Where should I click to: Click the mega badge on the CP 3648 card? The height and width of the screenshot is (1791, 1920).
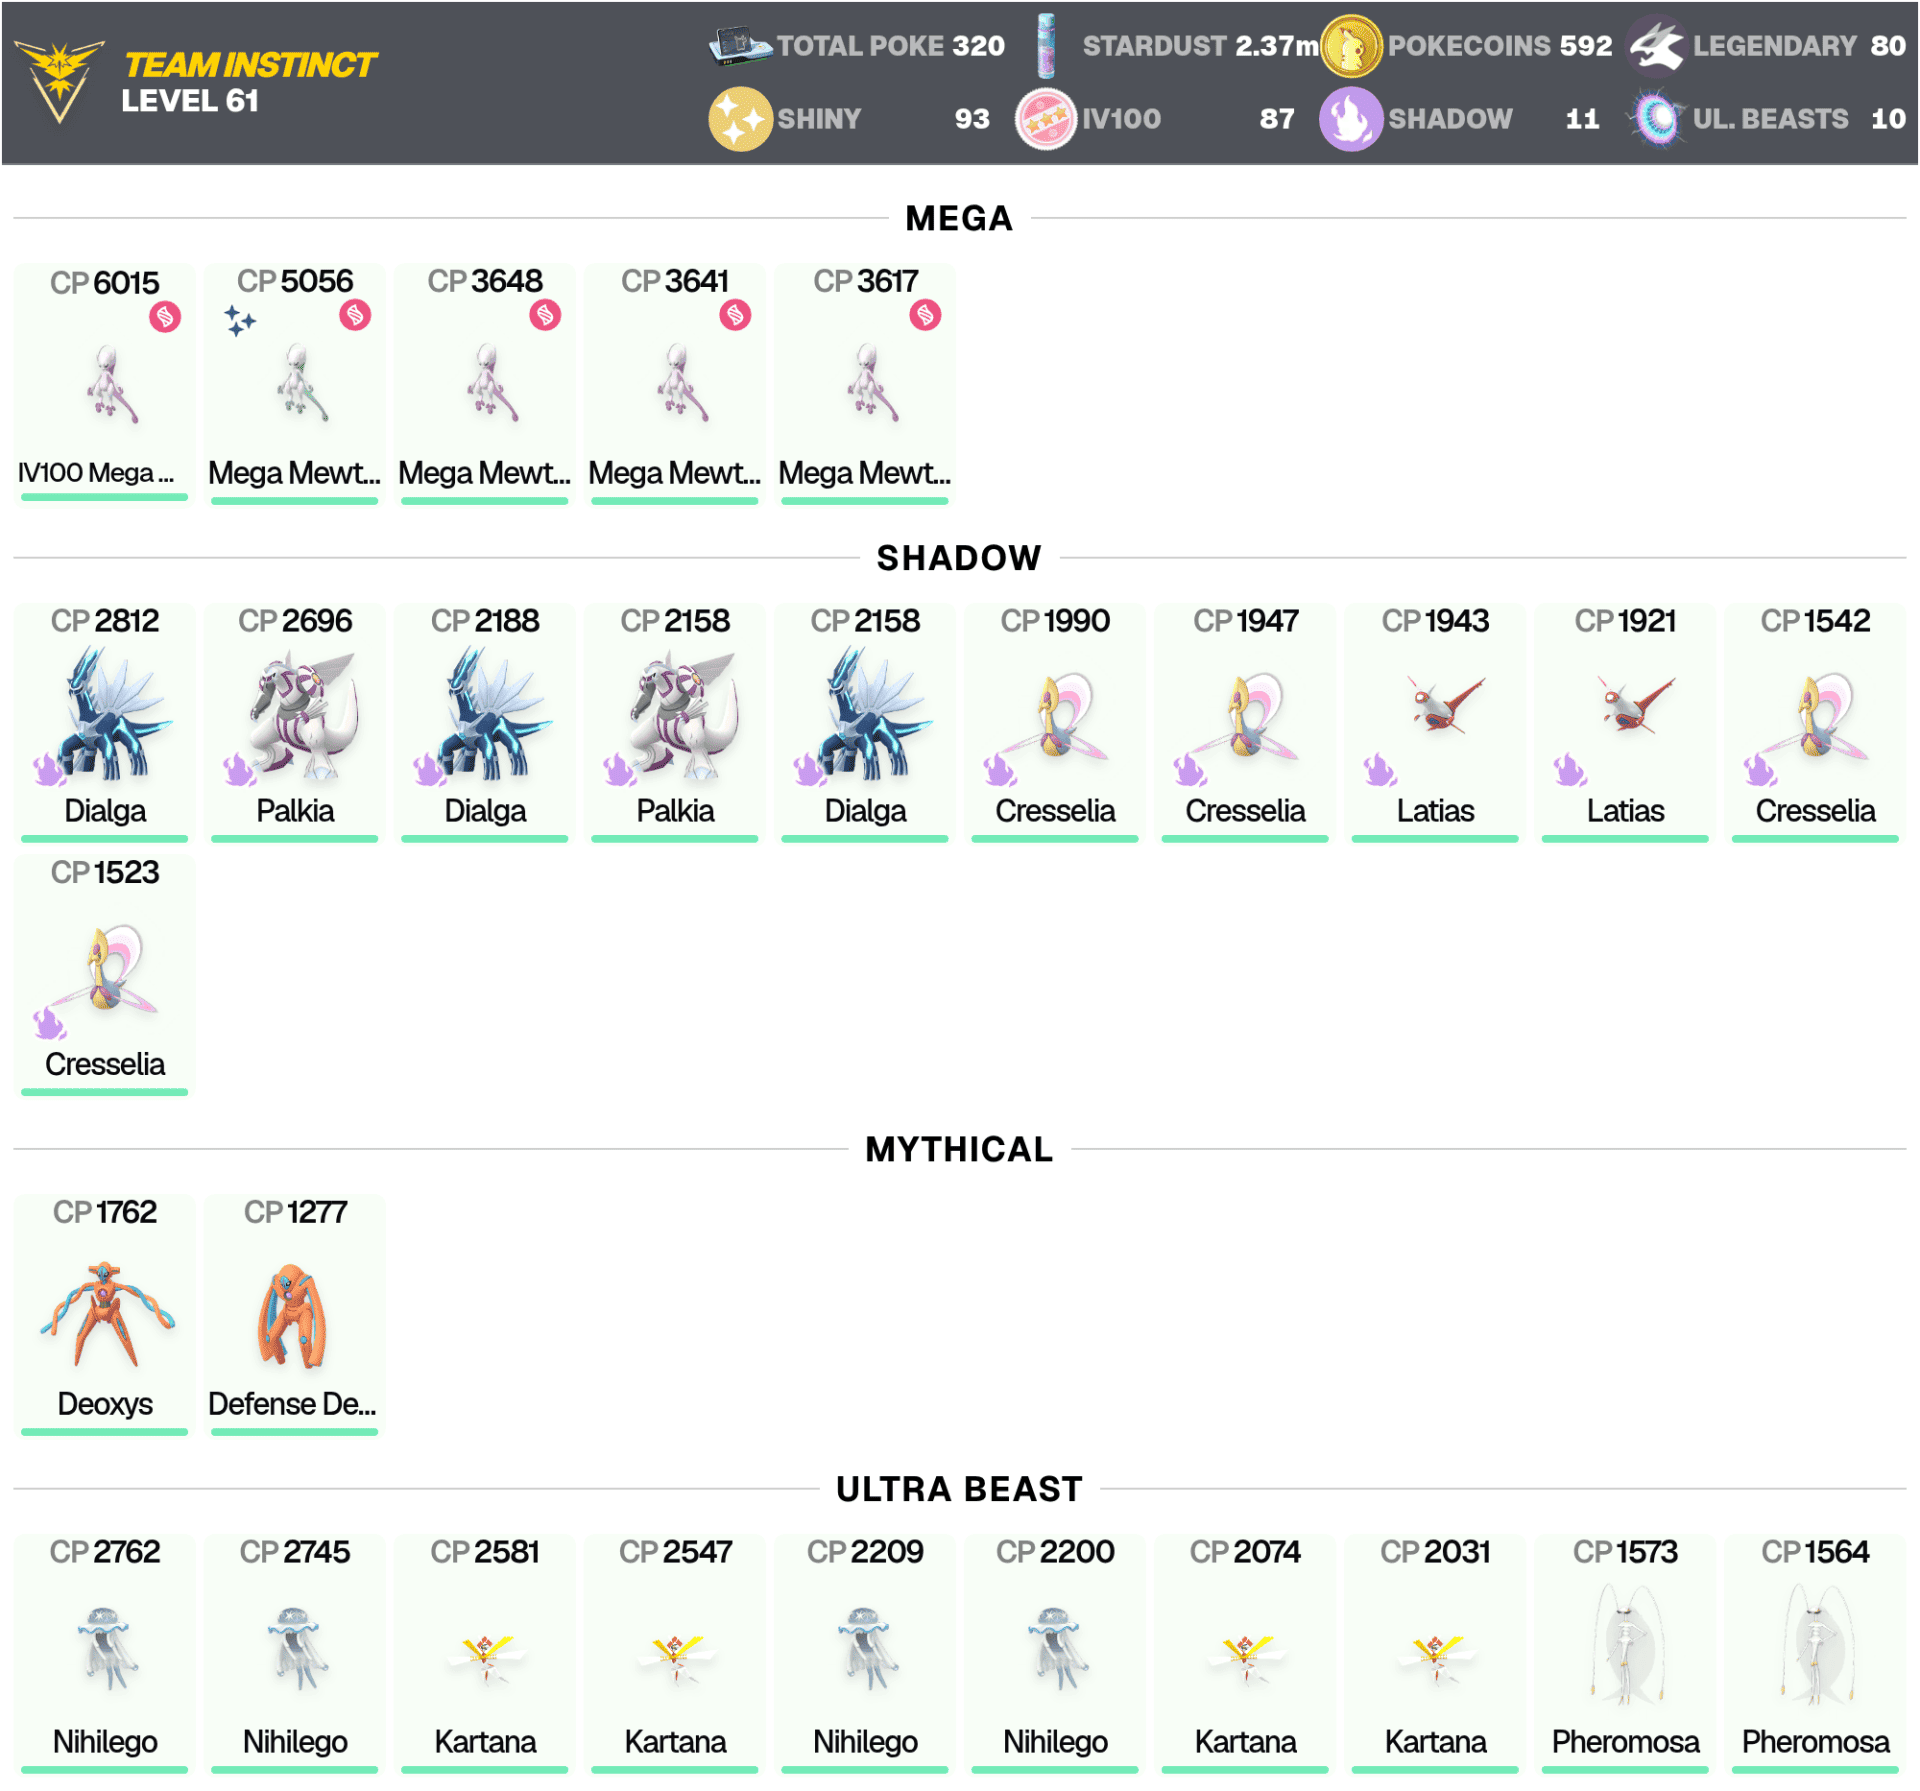tap(545, 315)
